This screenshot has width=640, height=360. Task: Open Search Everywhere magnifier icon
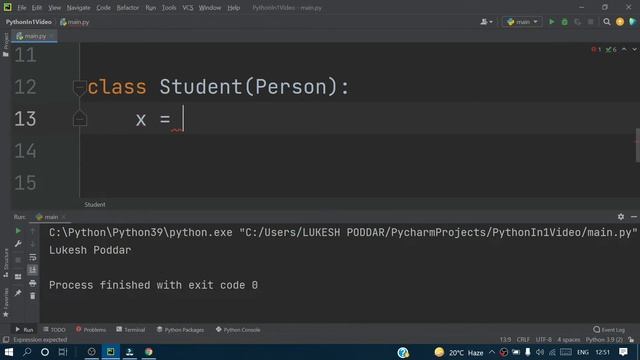click(x=607, y=22)
